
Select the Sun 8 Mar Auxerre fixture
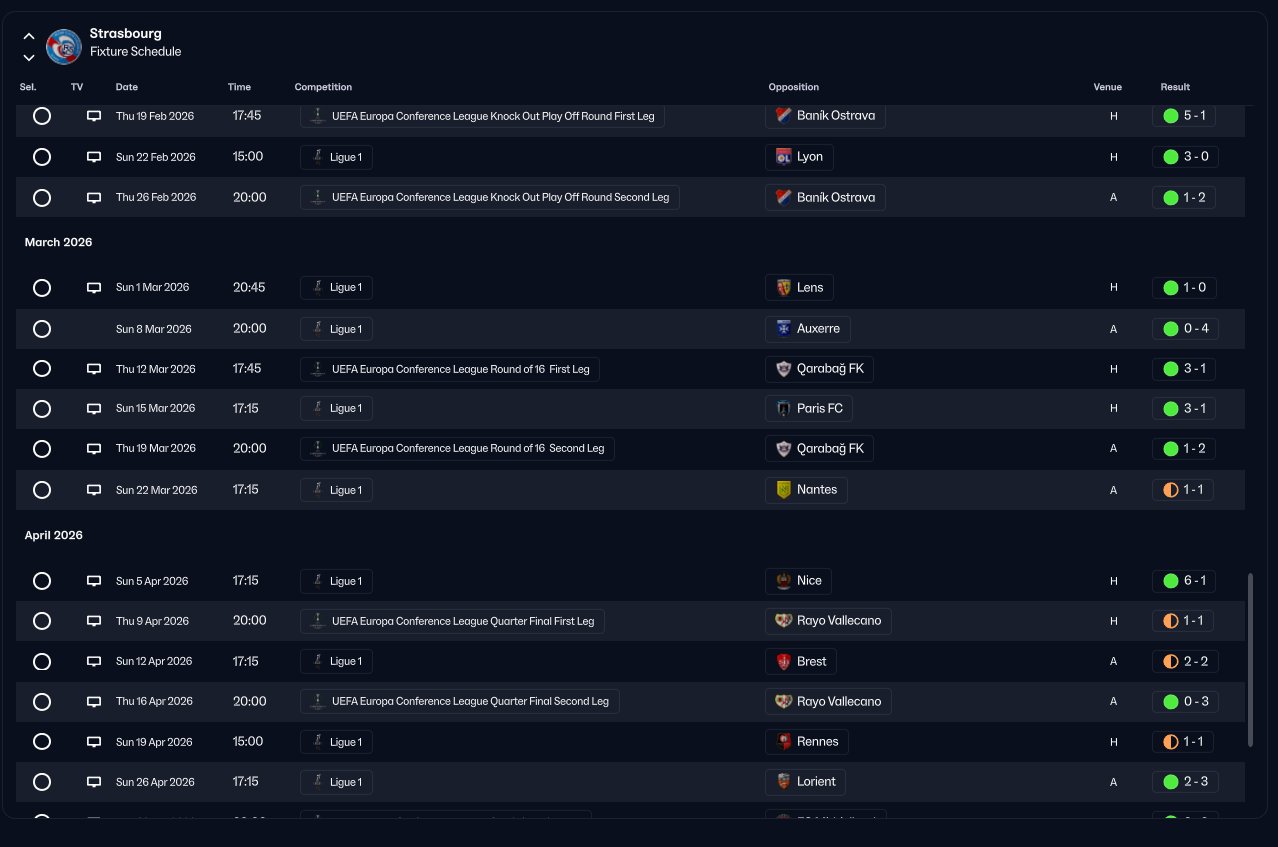[x=42, y=329]
